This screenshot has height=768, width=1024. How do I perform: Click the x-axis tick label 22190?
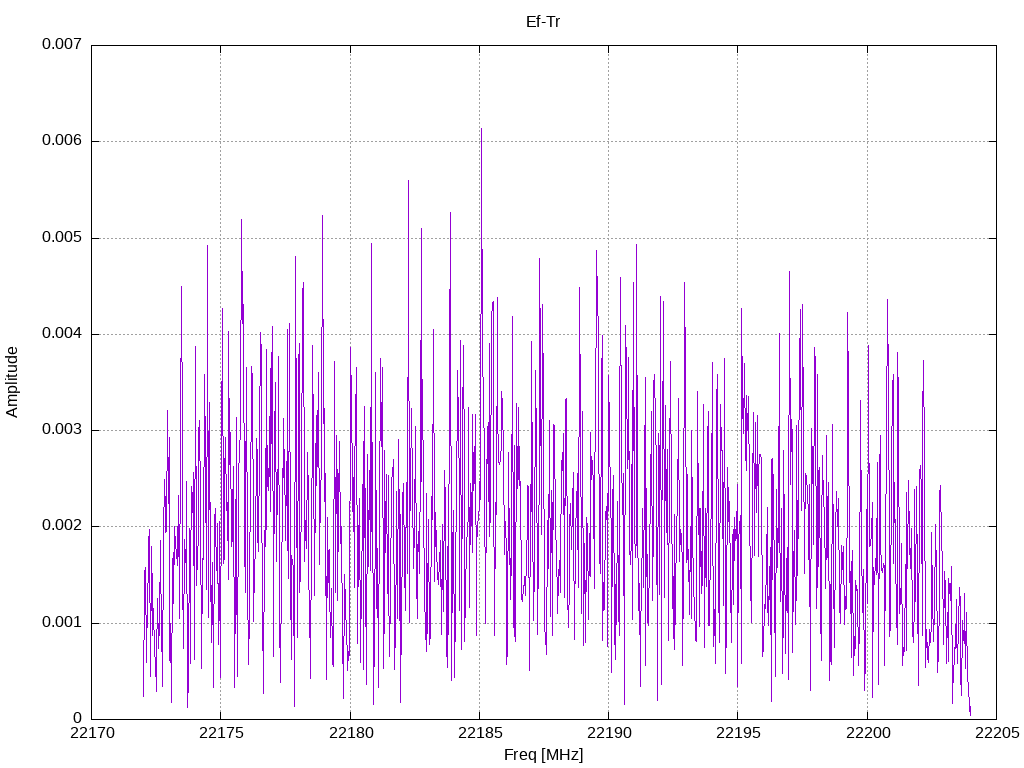click(609, 733)
